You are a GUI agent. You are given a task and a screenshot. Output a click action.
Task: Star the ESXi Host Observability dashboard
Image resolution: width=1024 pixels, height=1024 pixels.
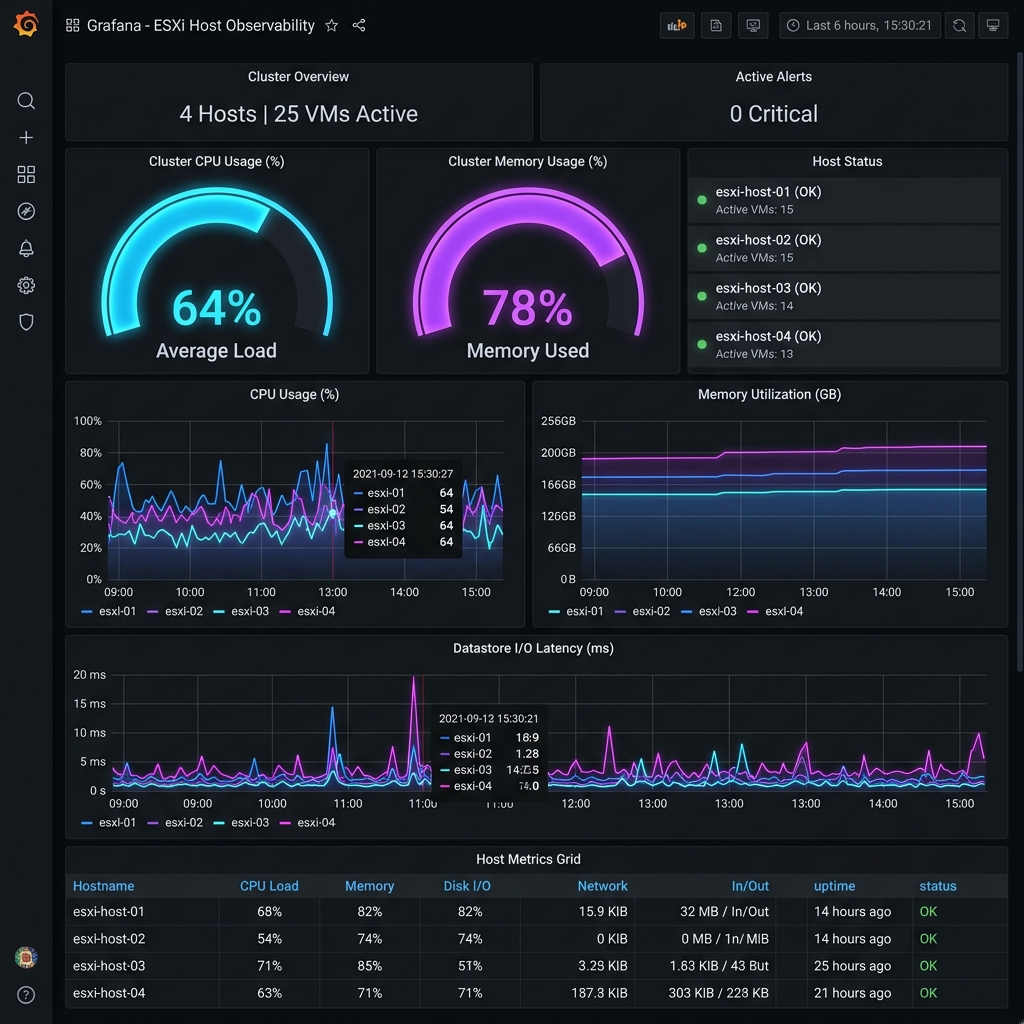click(331, 25)
